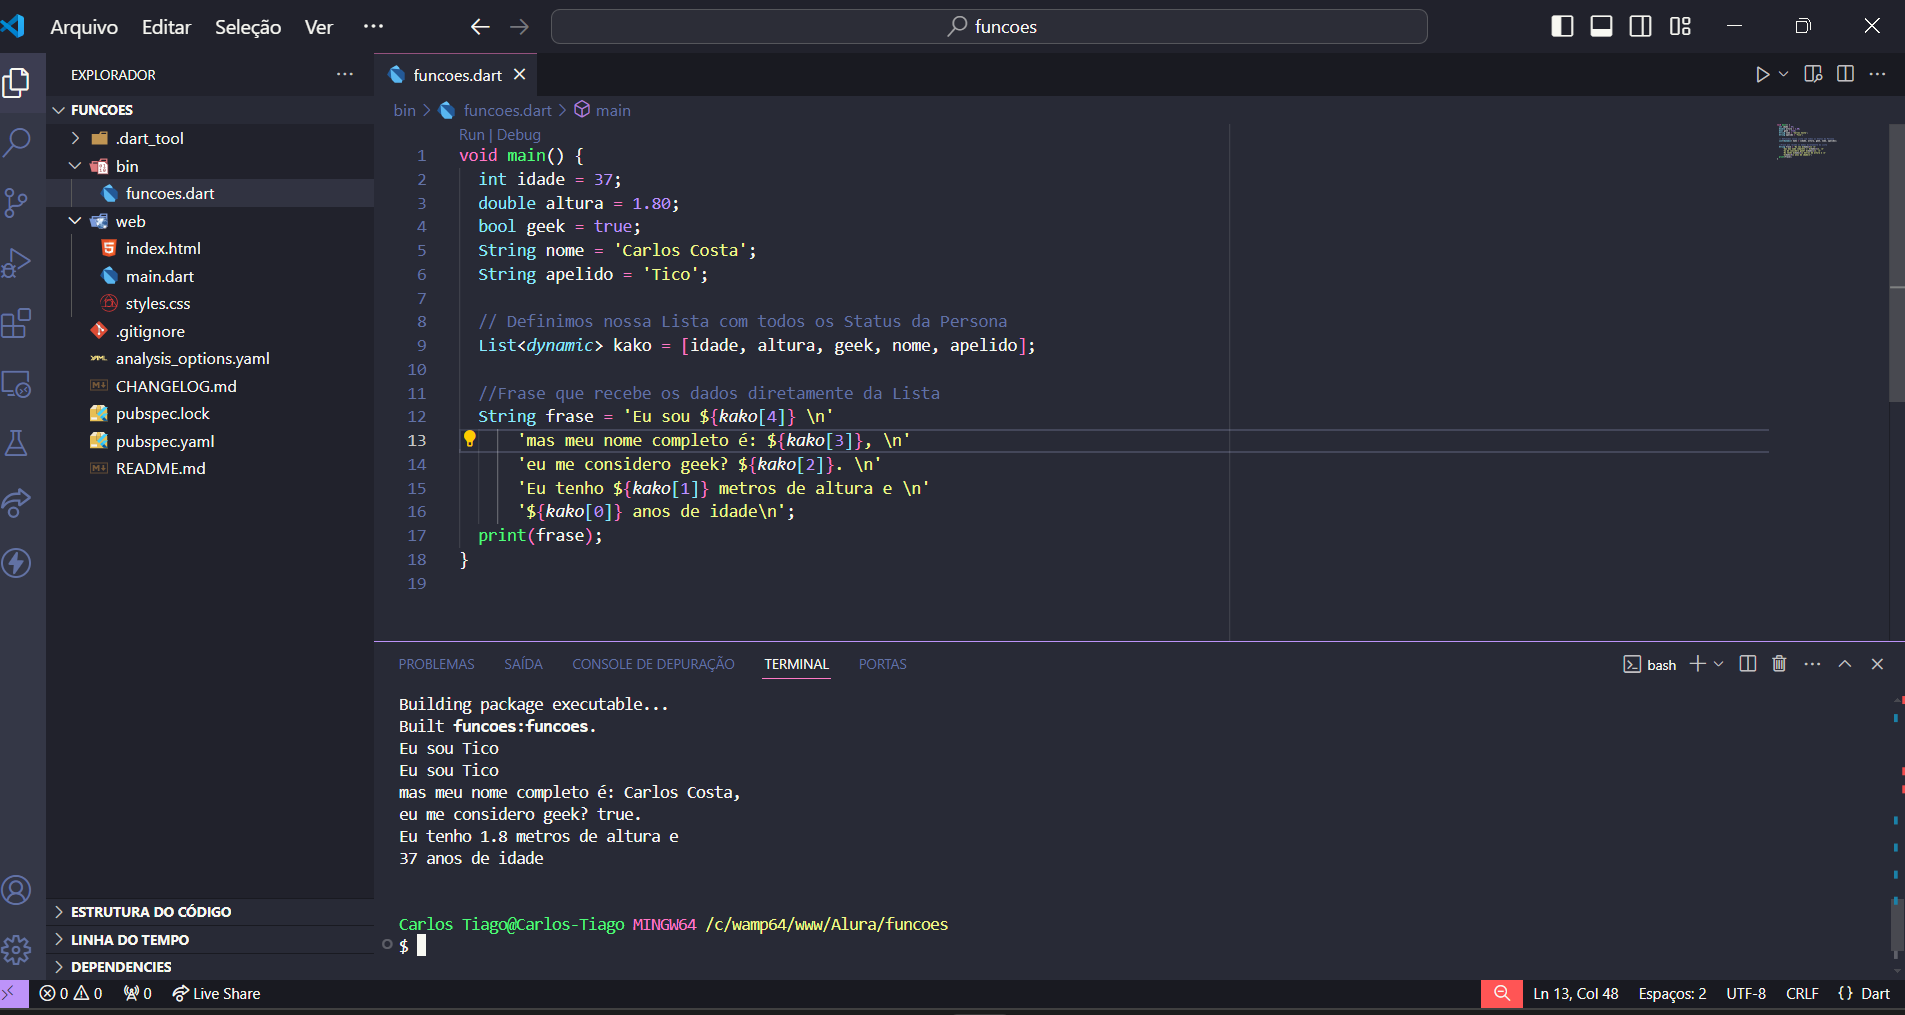Open the Editar menu
Image resolution: width=1905 pixels, height=1015 pixels.
point(166,27)
